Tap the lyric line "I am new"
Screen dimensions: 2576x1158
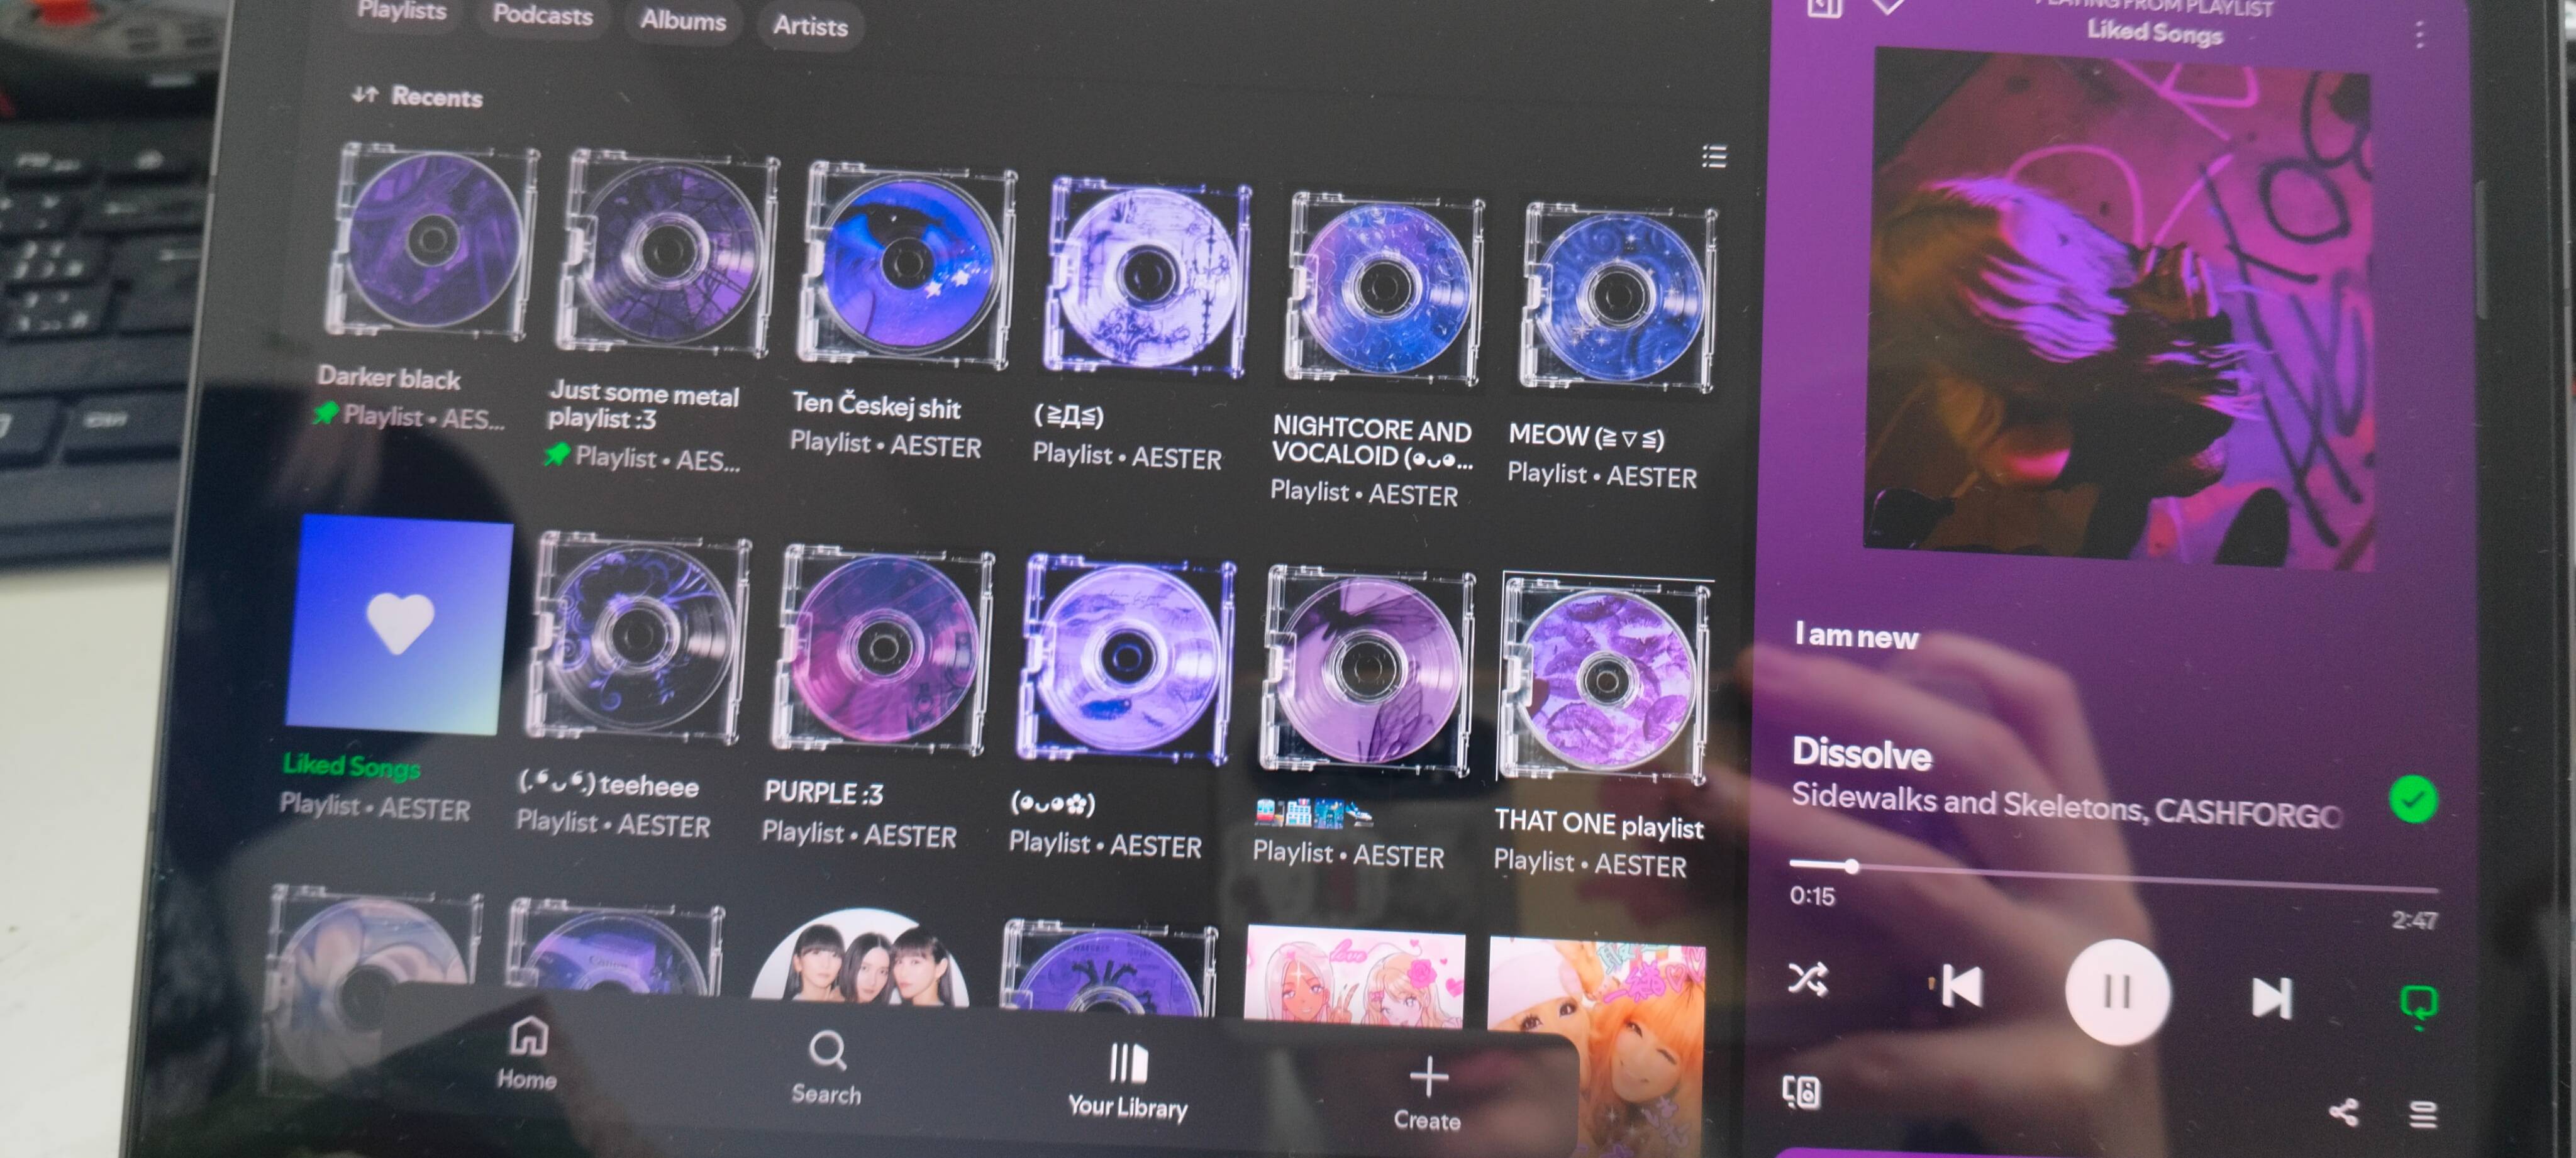pyautogui.click(x=1856, y=636)
